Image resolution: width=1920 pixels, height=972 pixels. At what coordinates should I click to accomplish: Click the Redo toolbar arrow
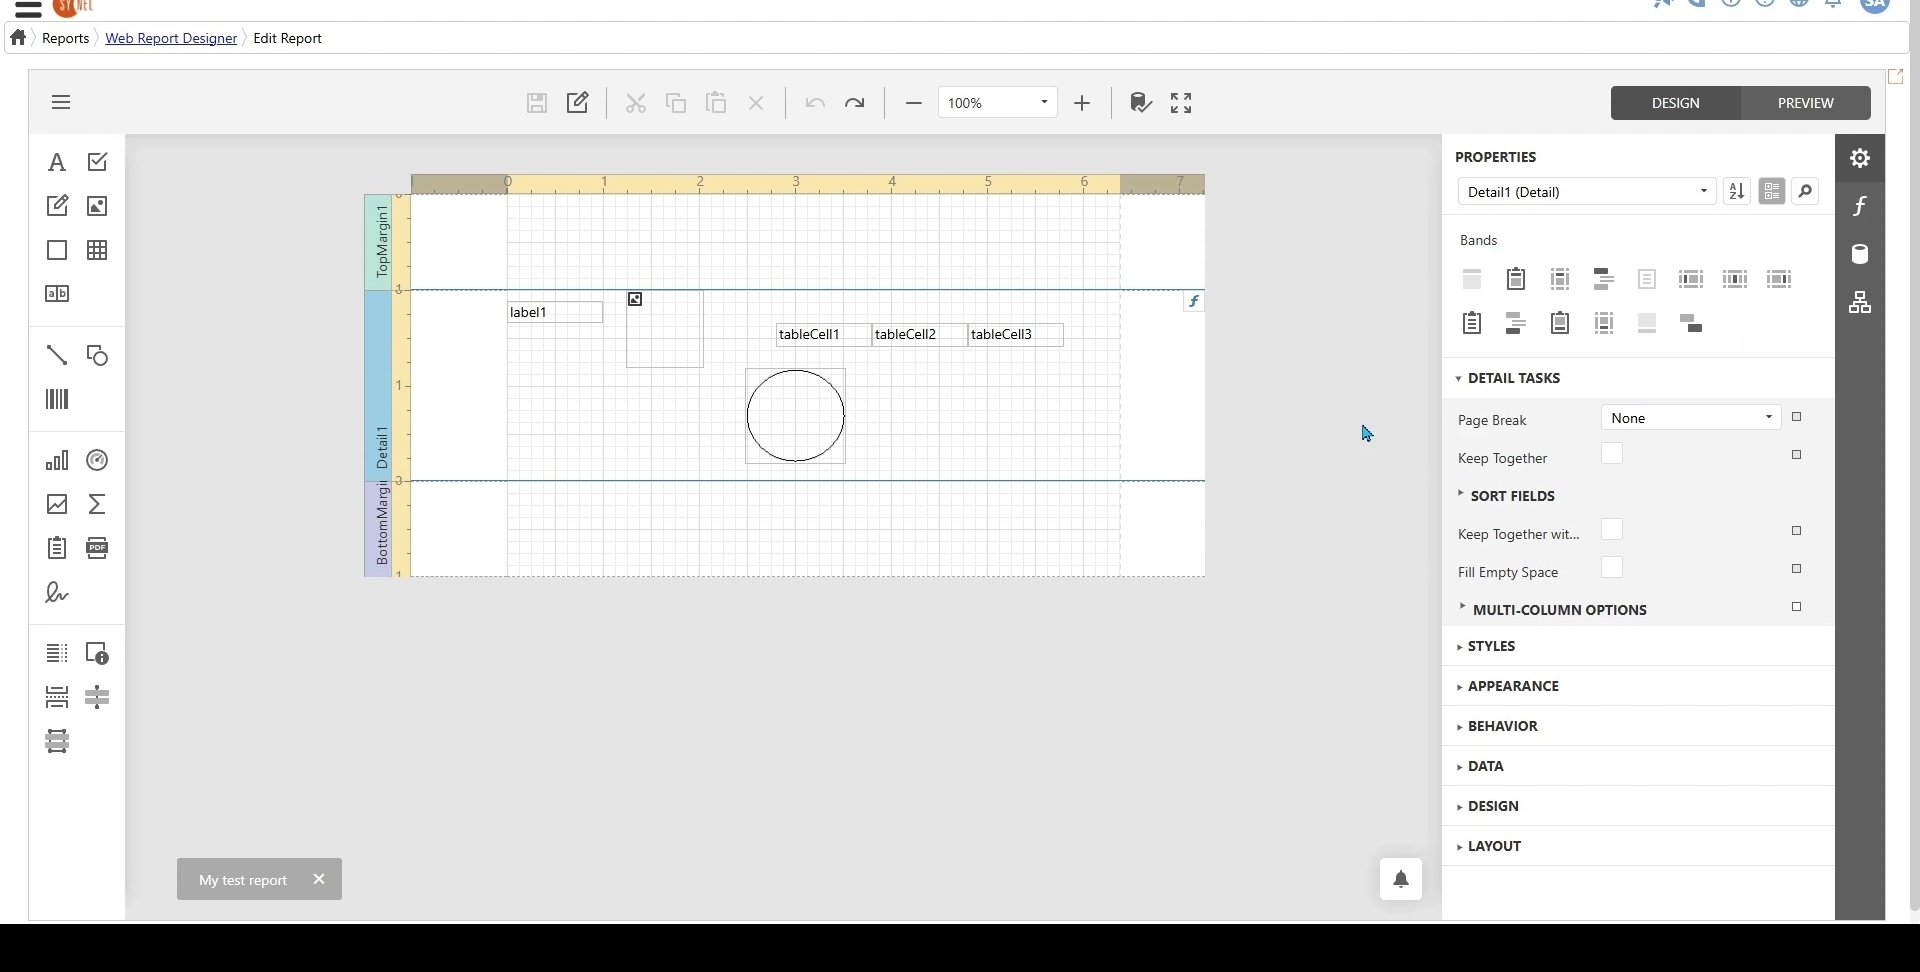(855, 103)
